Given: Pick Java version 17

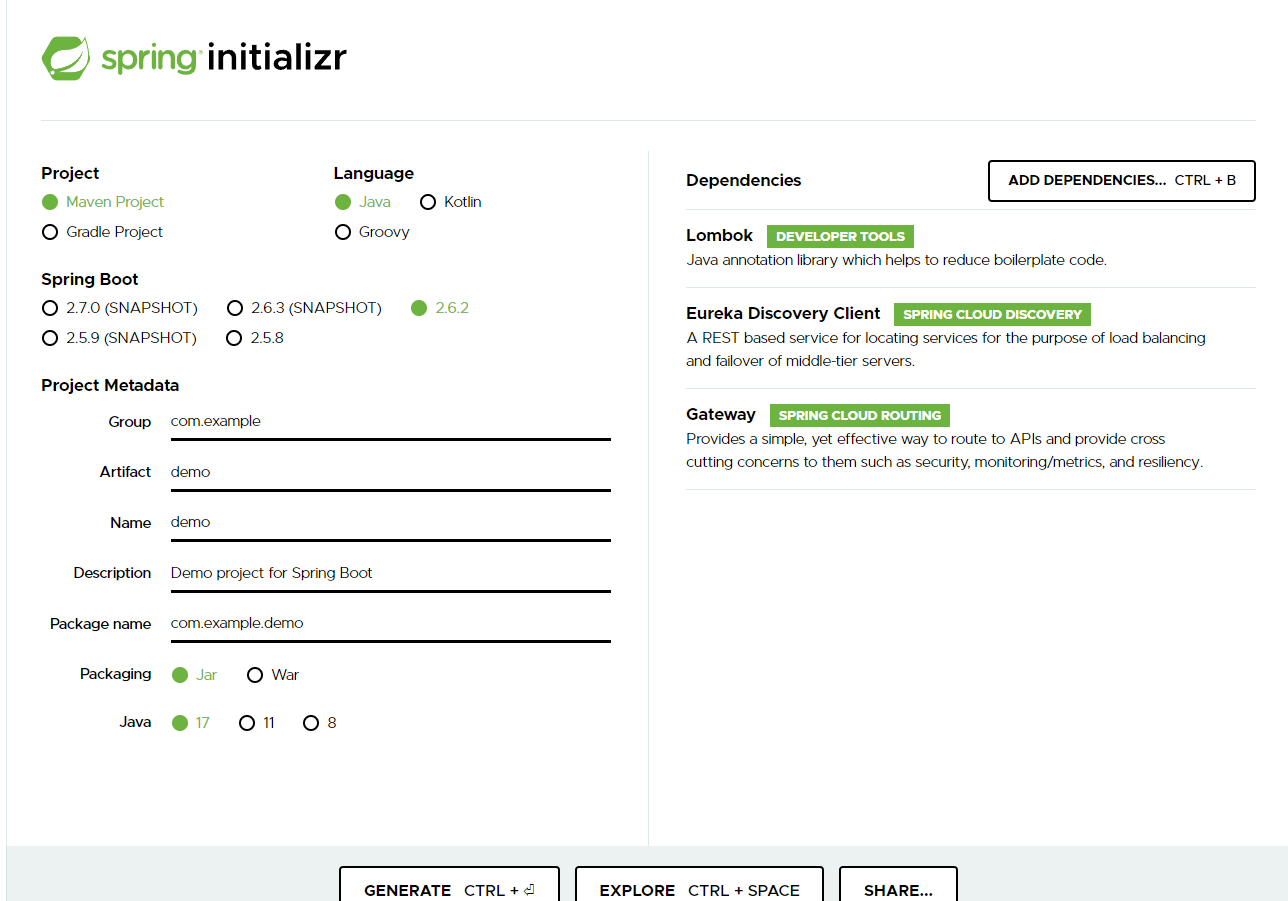Looking at the screenshot, I should (191, 723).
